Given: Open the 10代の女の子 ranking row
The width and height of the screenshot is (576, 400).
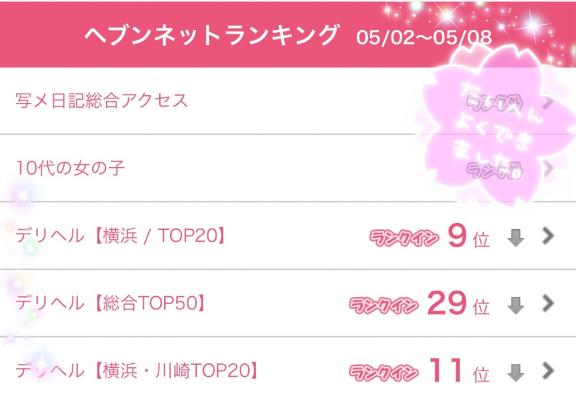Looking at the screenshot, I should point(288,168).
